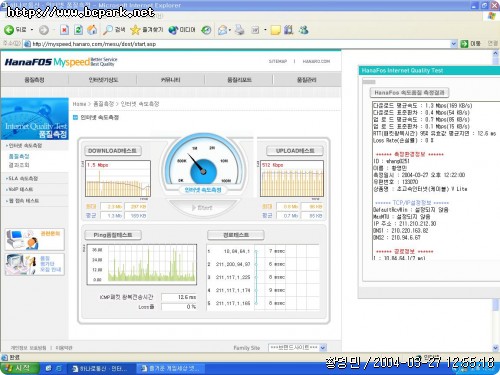500x375 pixels.
Task: Click the Ping latency graph
Action: 142,265
